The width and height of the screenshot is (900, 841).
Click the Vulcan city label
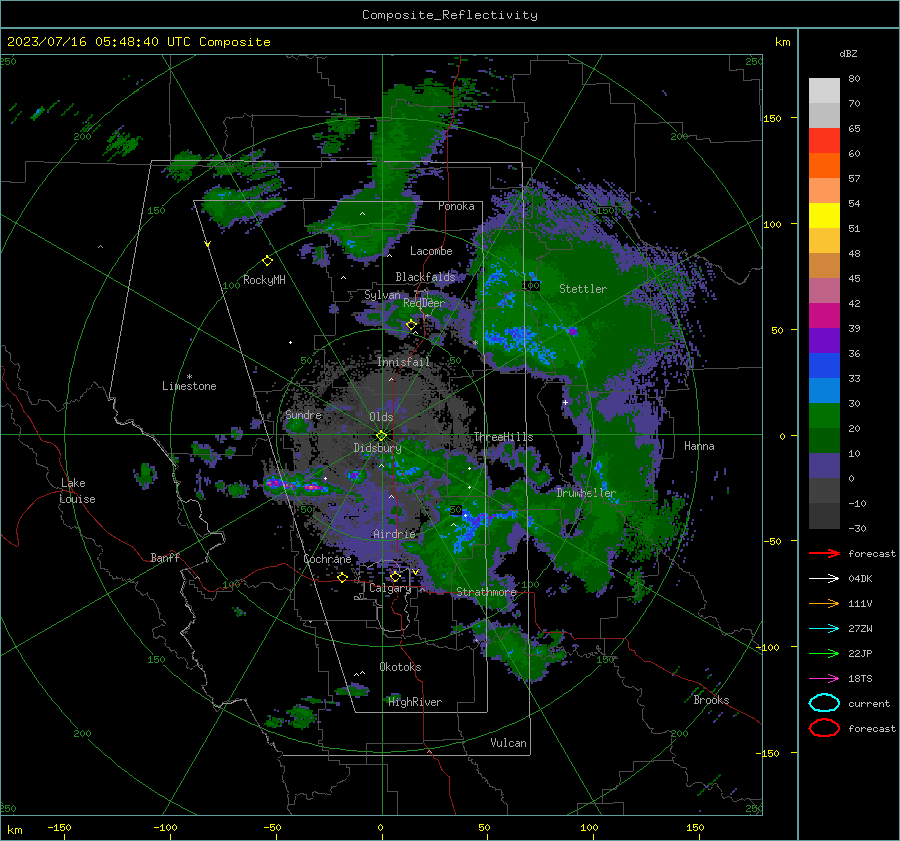click(508, 743)
